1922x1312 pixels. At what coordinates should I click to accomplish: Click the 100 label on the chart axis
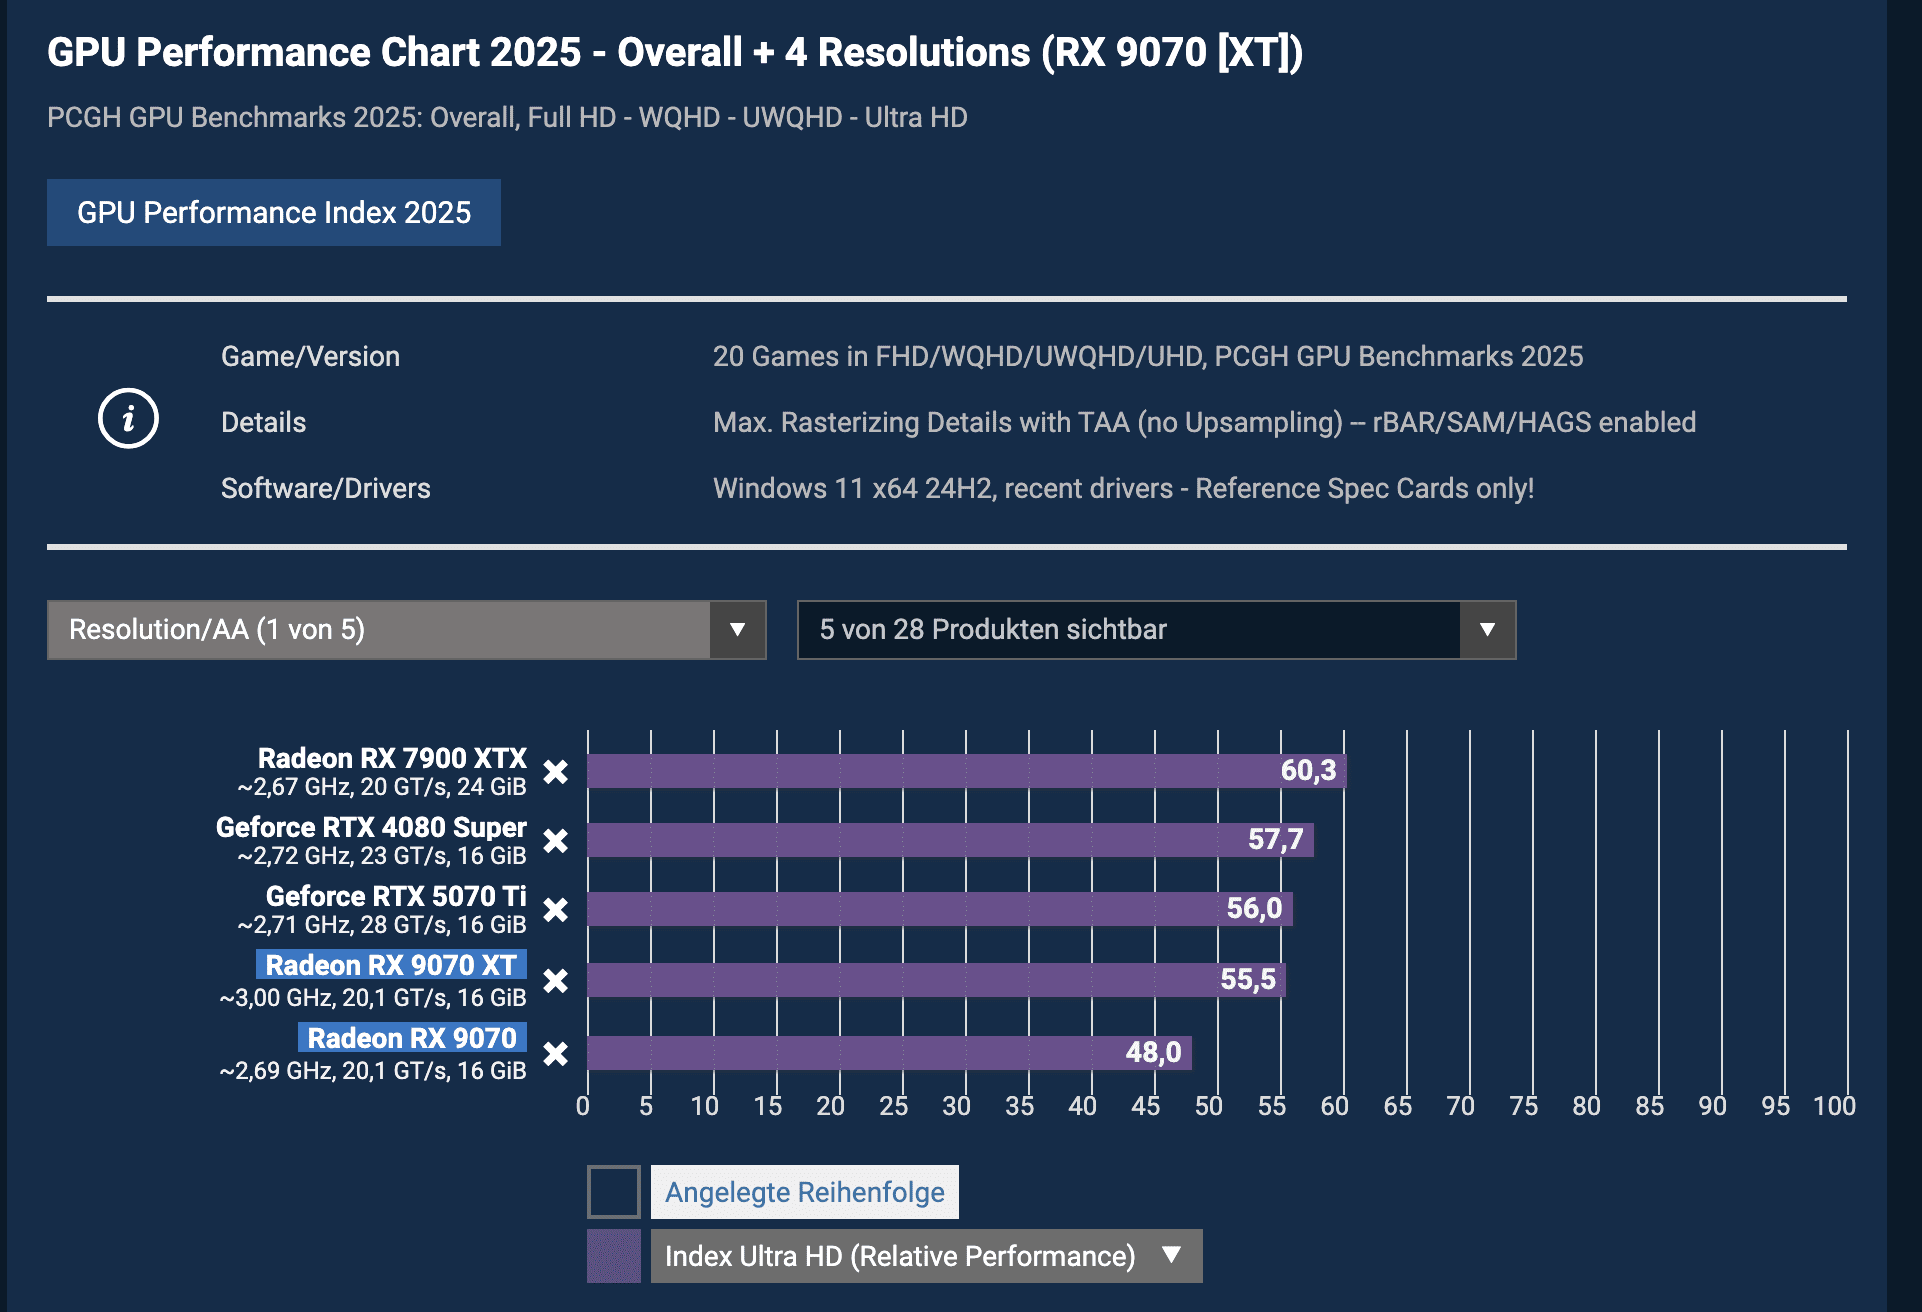(x=1834, y=1106)
